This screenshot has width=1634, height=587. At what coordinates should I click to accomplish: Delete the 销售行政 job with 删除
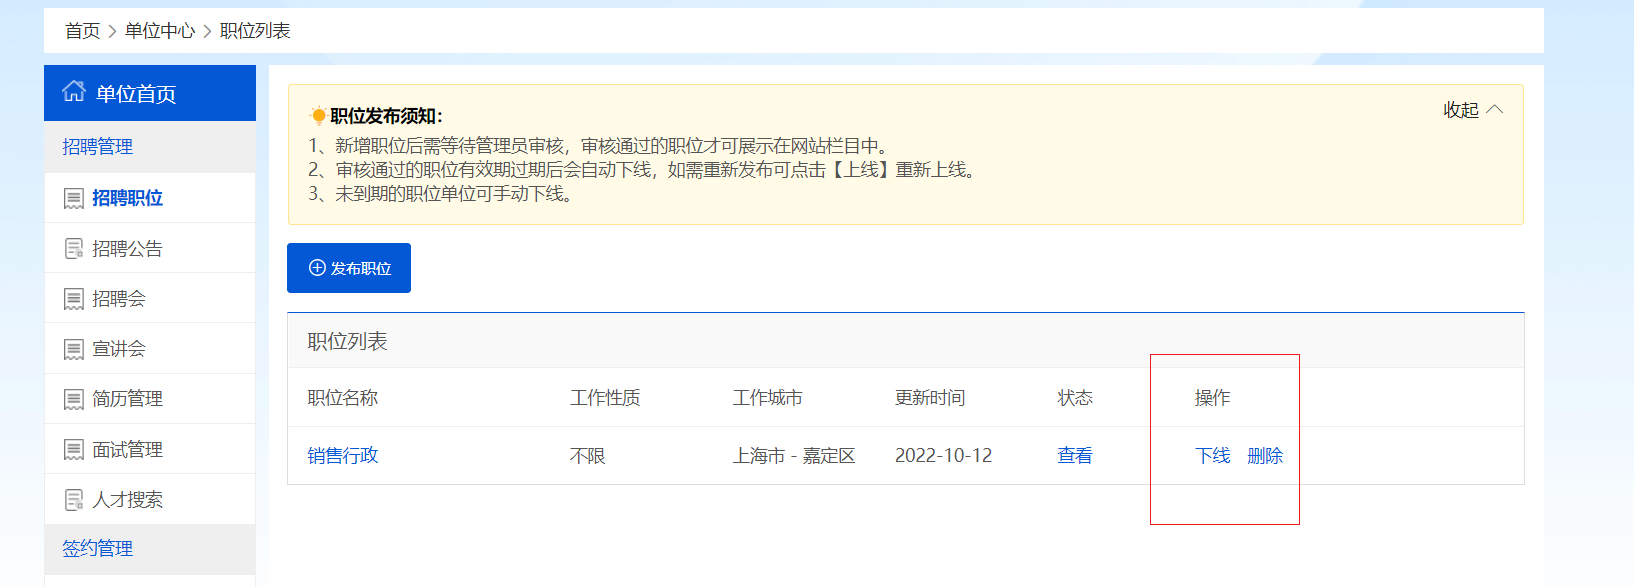(x=1265, y=456)
